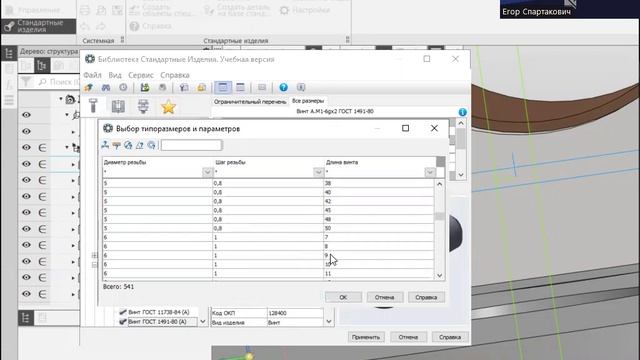Click the Стандартные изделия panel button in KOMPAS

39,26
